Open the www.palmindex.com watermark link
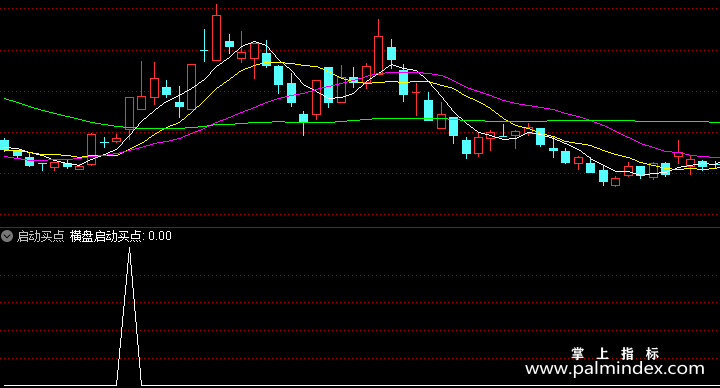This screenshot has width=720, height=388. 614,368
